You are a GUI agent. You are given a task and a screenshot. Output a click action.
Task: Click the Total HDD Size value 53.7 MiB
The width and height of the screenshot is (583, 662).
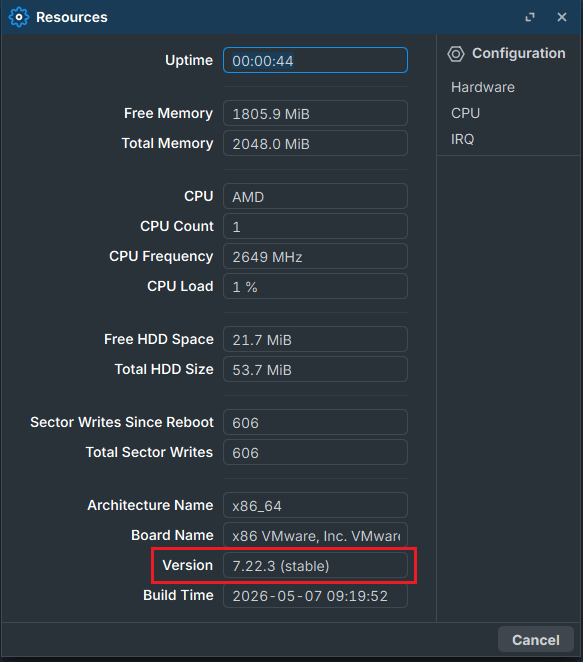pos(315,369)
